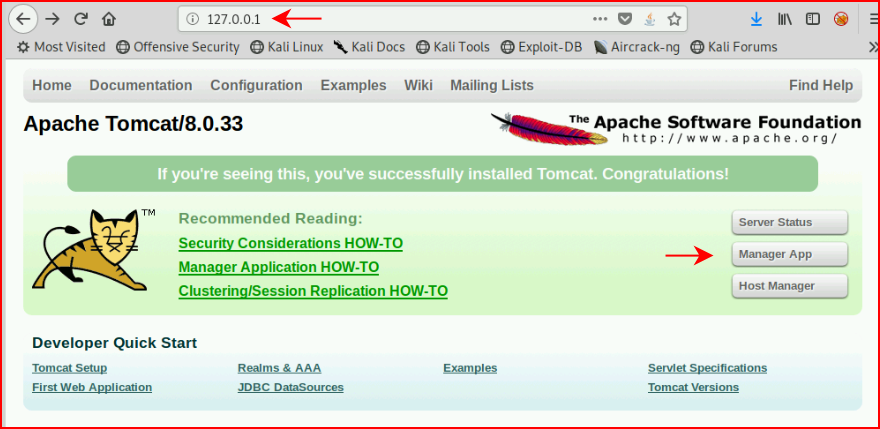
Task: Open Examples in the top navigation bar
Action: [x=353, y=85]
